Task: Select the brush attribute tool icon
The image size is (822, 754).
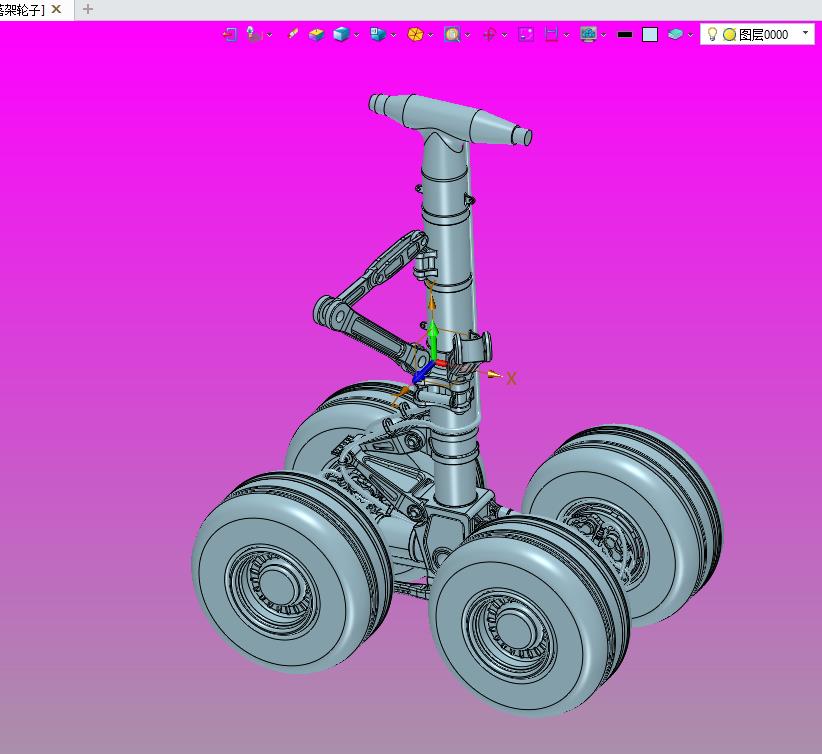Action: point(293,34)
